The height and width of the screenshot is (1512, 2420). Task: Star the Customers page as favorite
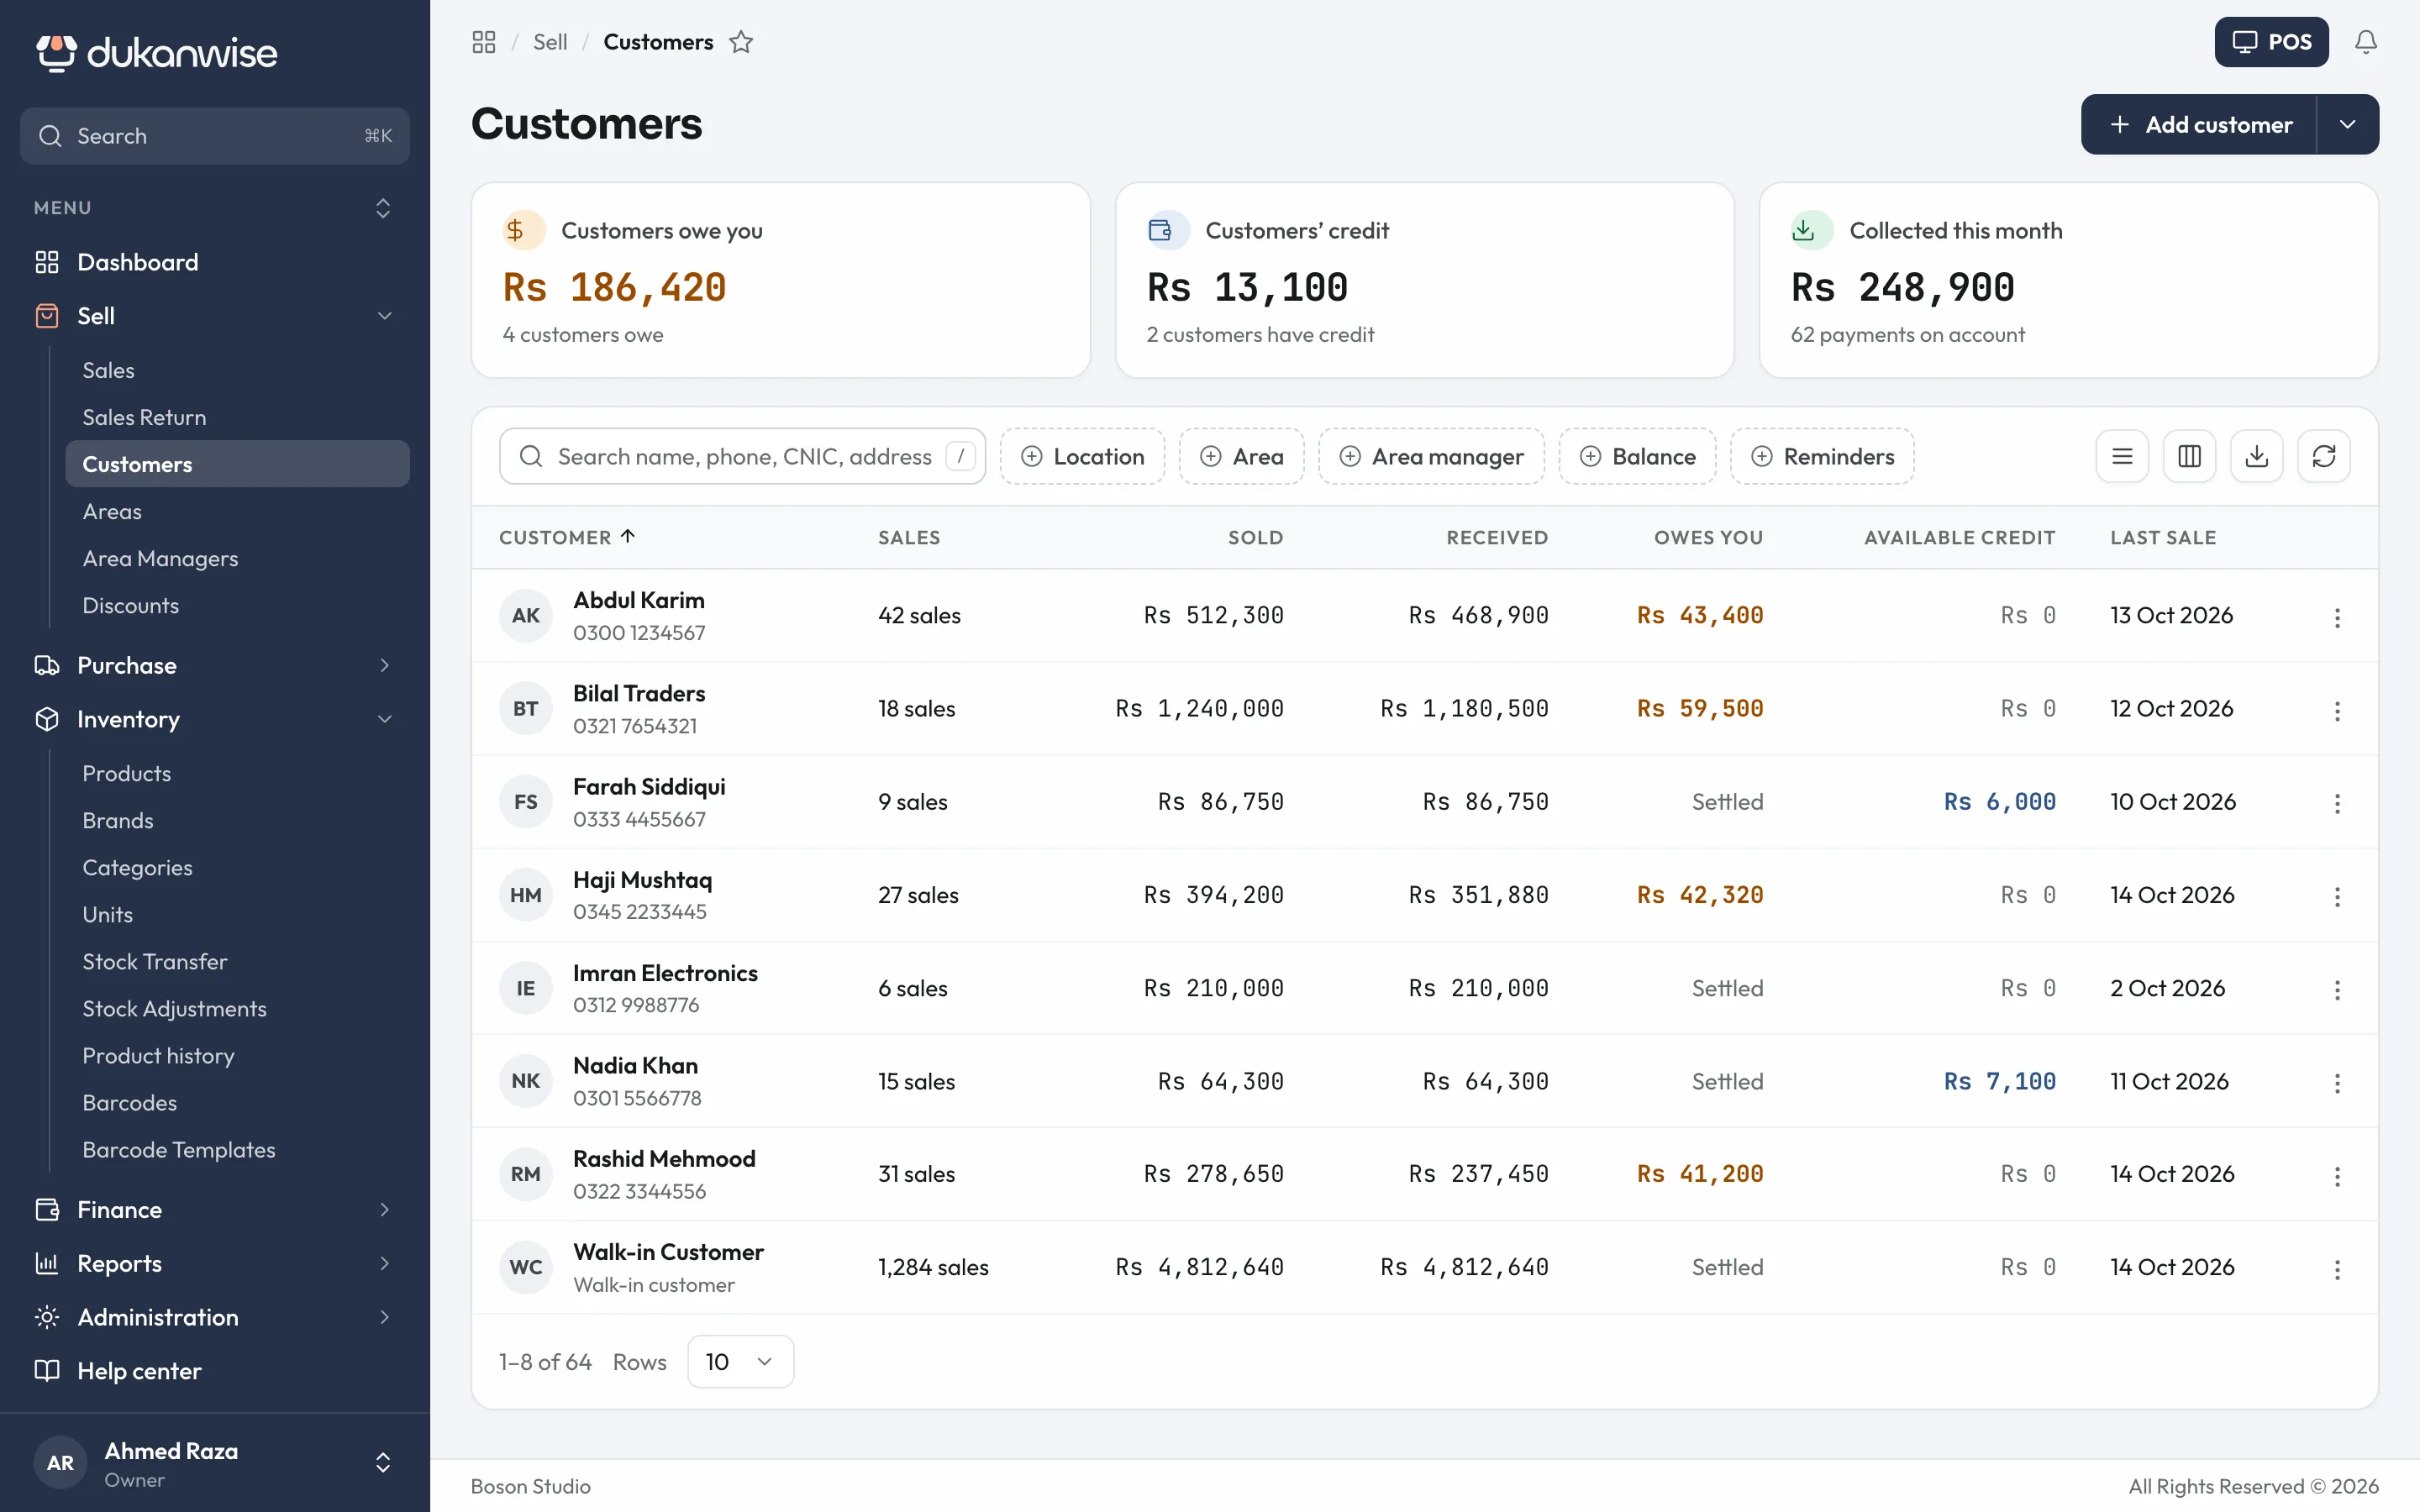coord(741,42)
